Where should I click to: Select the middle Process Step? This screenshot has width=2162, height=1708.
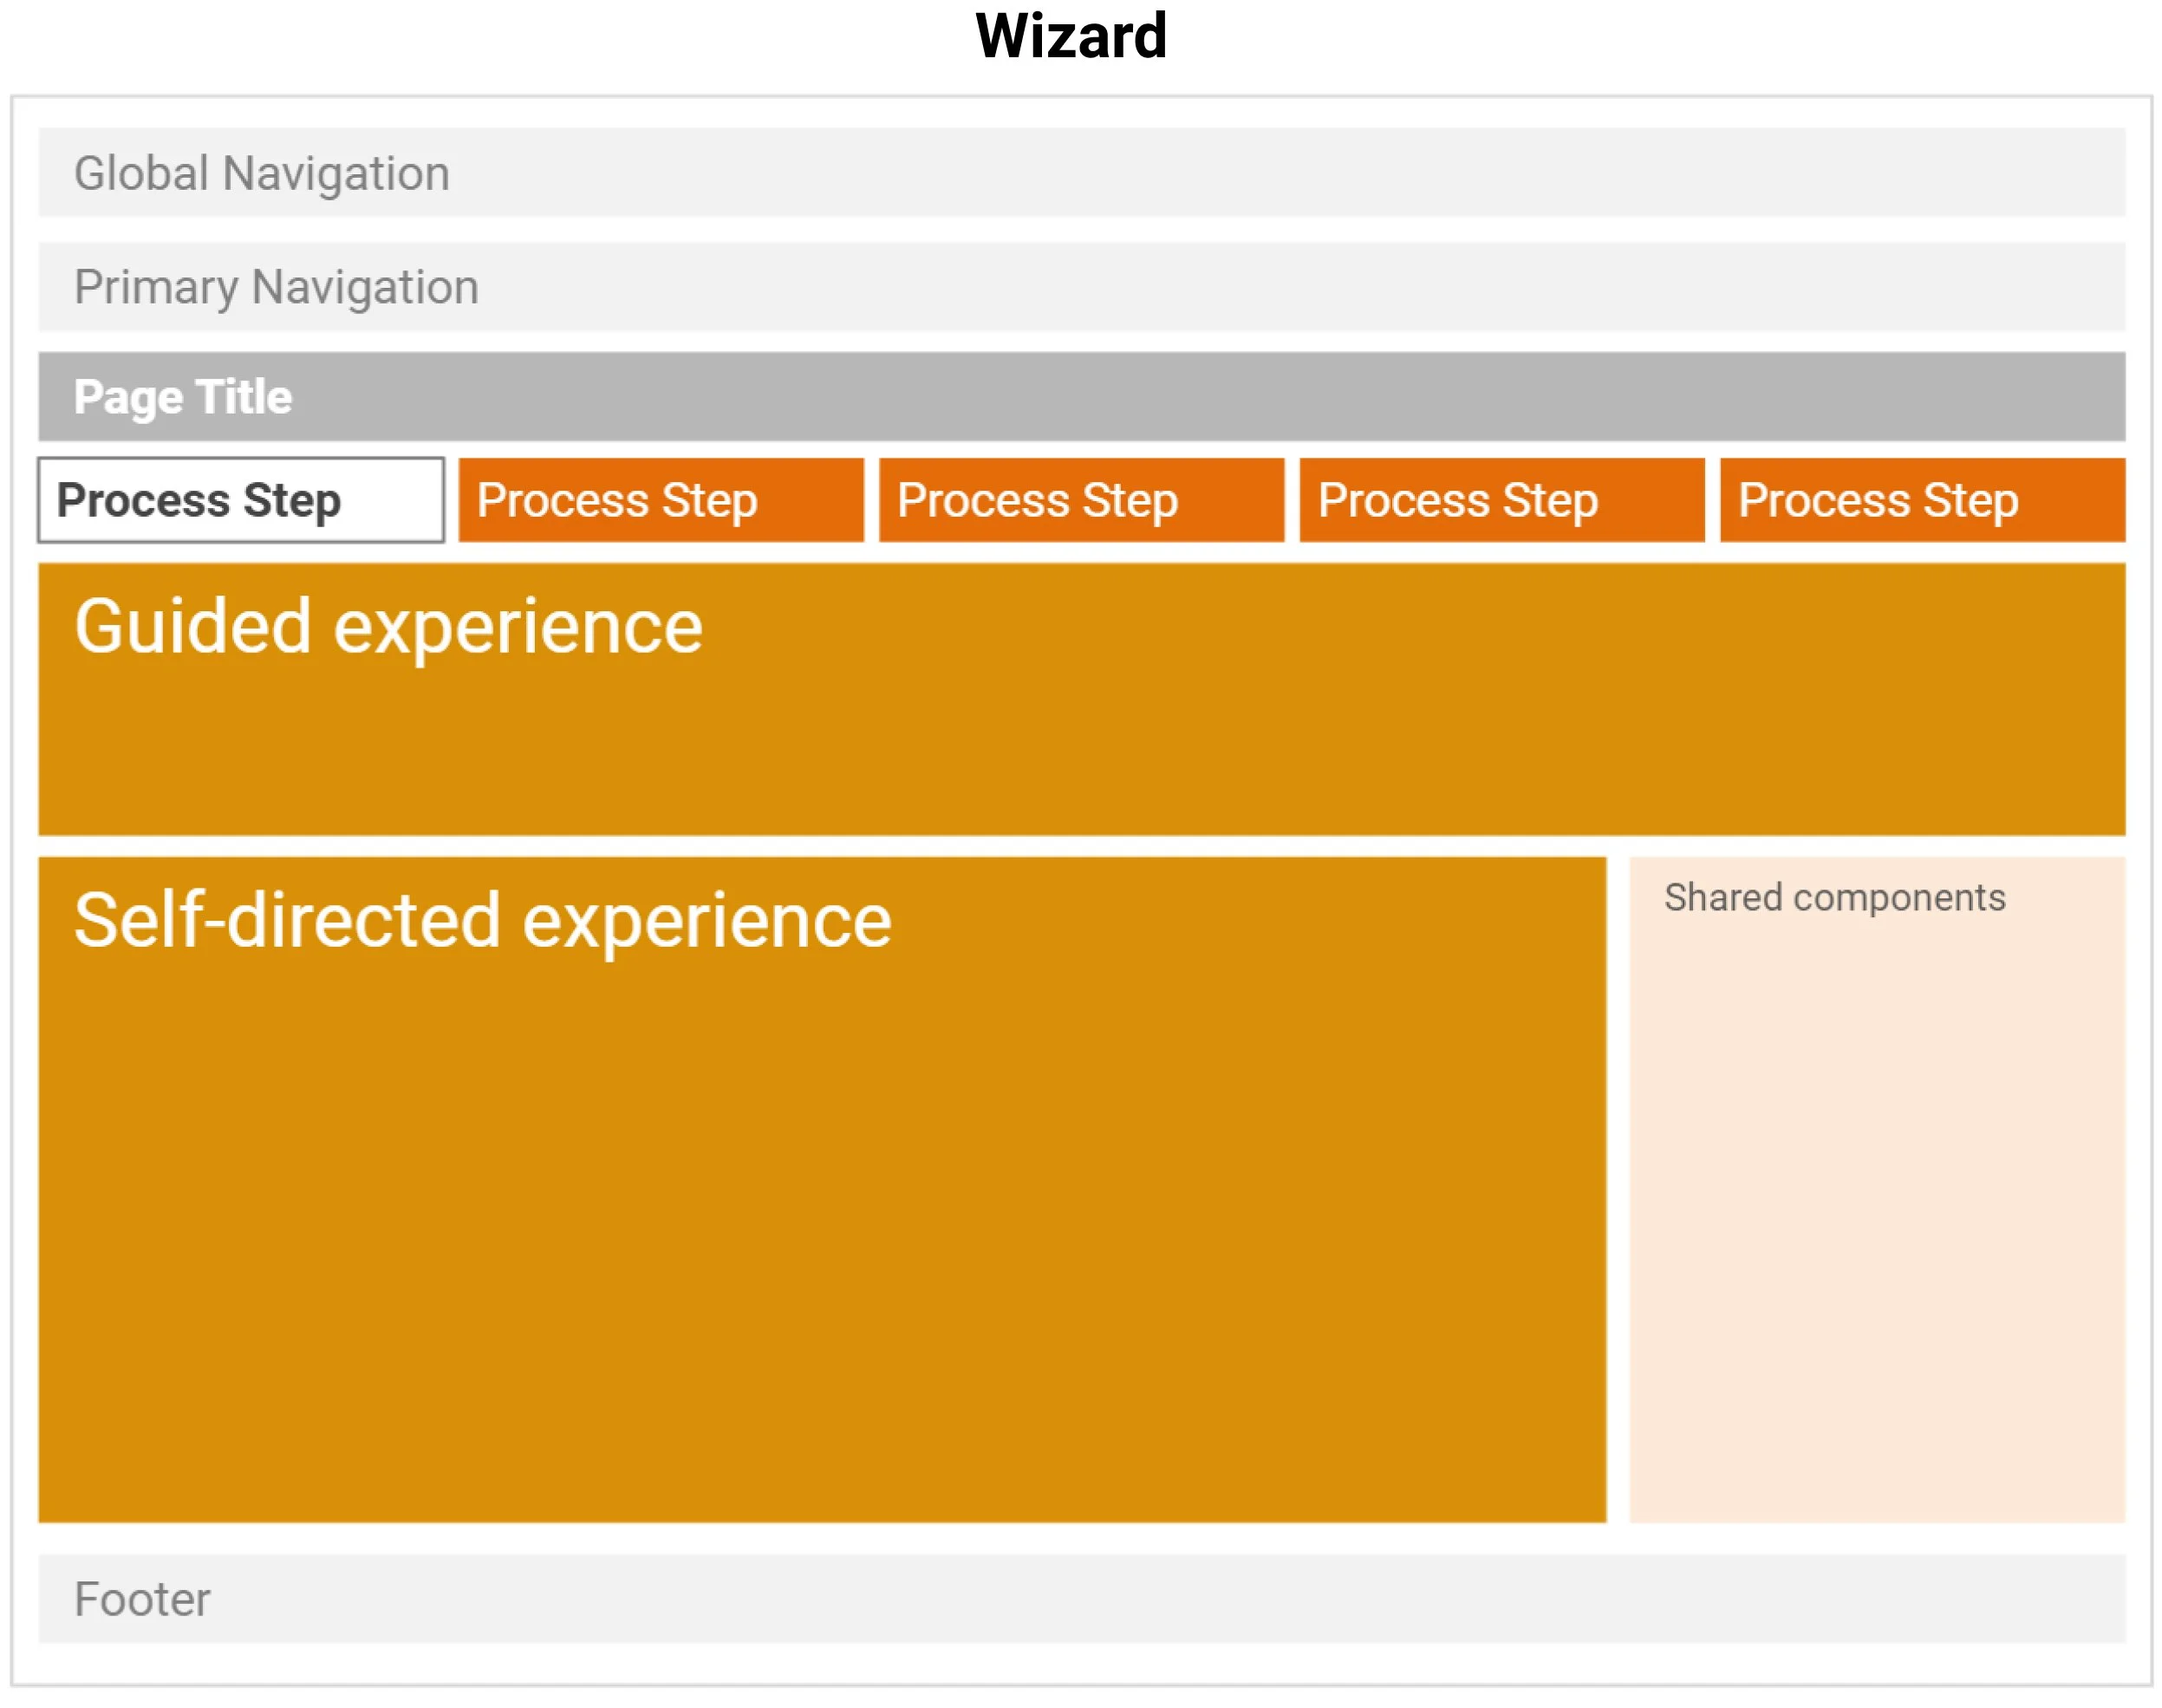click(x=1080, y=500)
